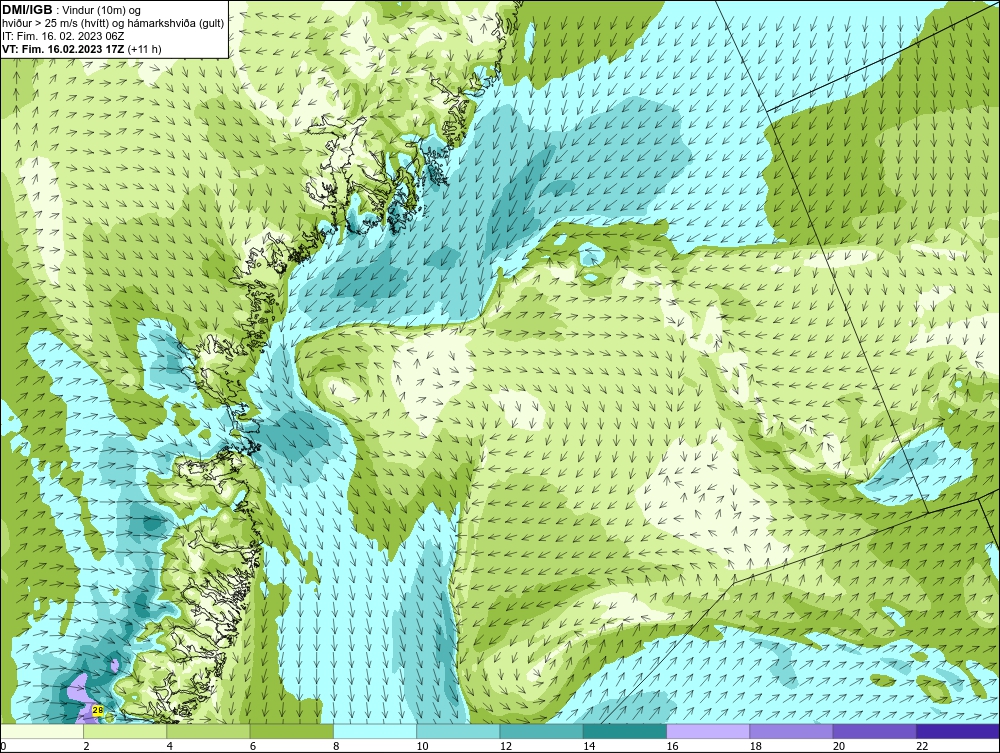Select the 8–10 m/s light cyan legend swatch

coord(375,731)
